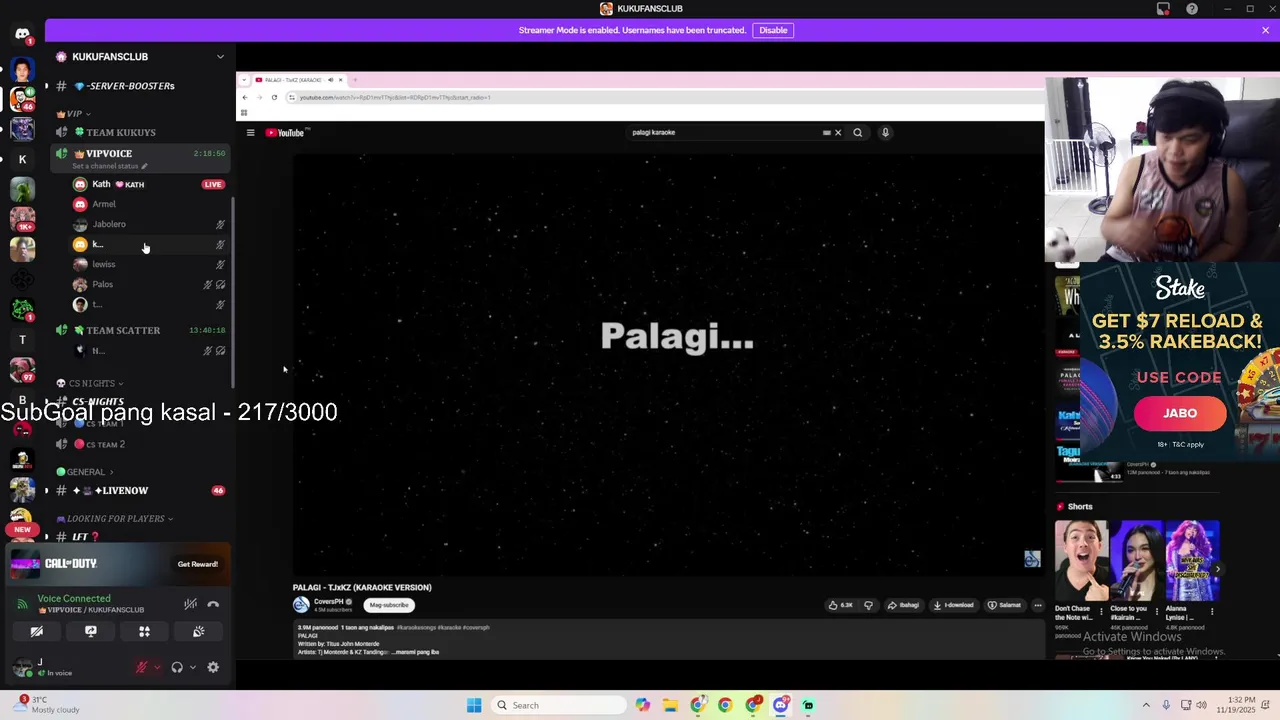Open Voice Connected connection details
The width and height of the screenshot is (1280, 720).
[x=74, y=598]
